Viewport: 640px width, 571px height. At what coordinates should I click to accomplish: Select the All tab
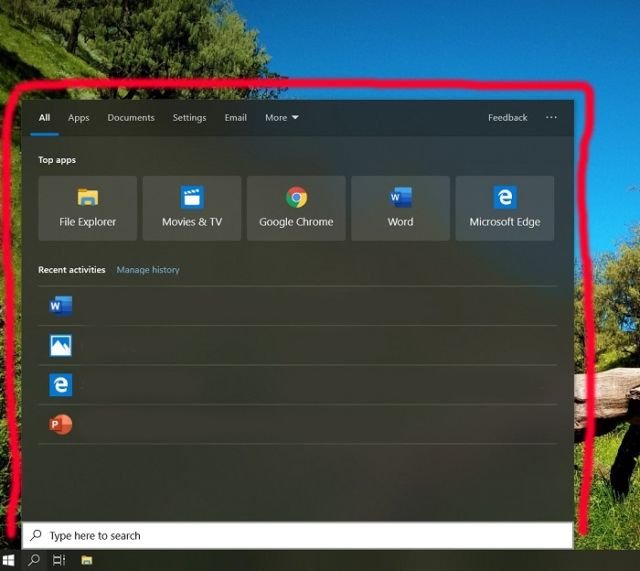(44, 118)
